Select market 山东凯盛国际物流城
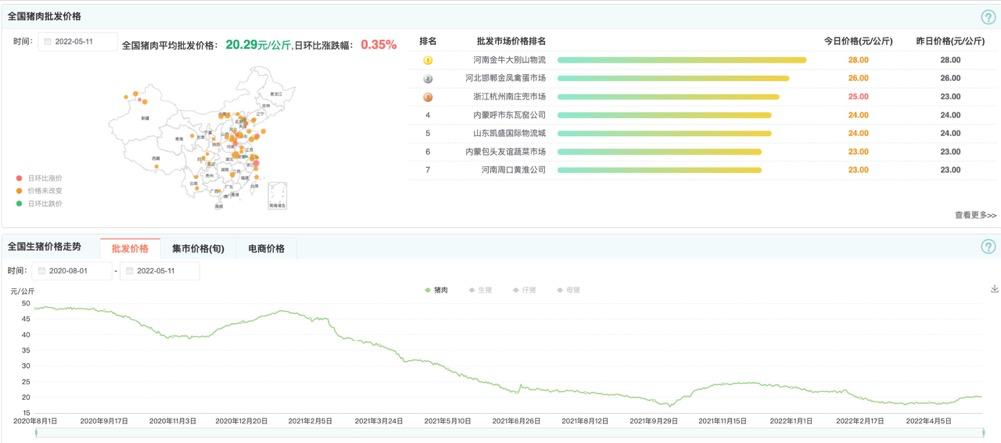The image size is (1001, 443). point(509,133)
